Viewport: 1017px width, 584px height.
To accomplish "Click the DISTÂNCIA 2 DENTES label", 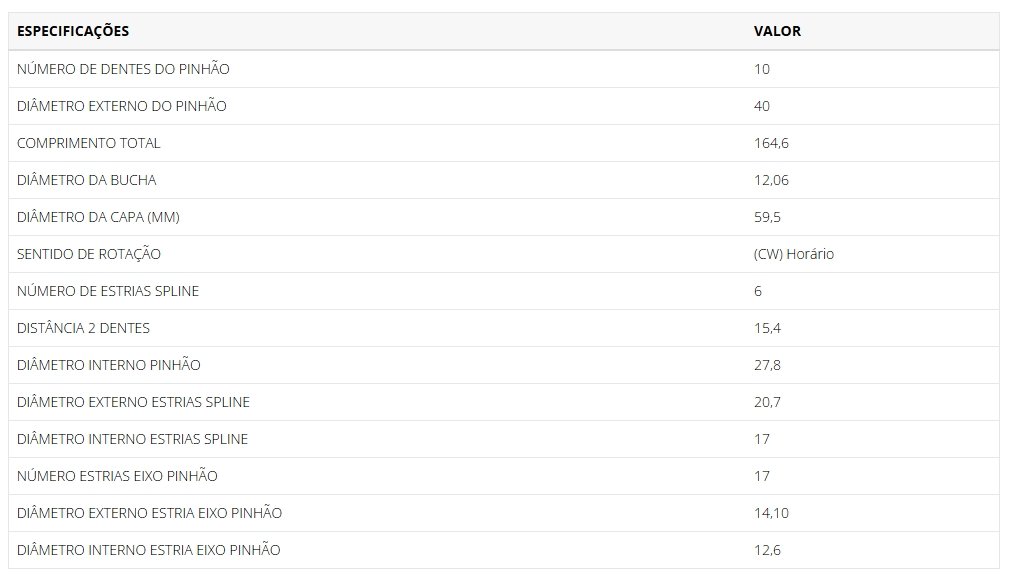I will coord(83,328).
